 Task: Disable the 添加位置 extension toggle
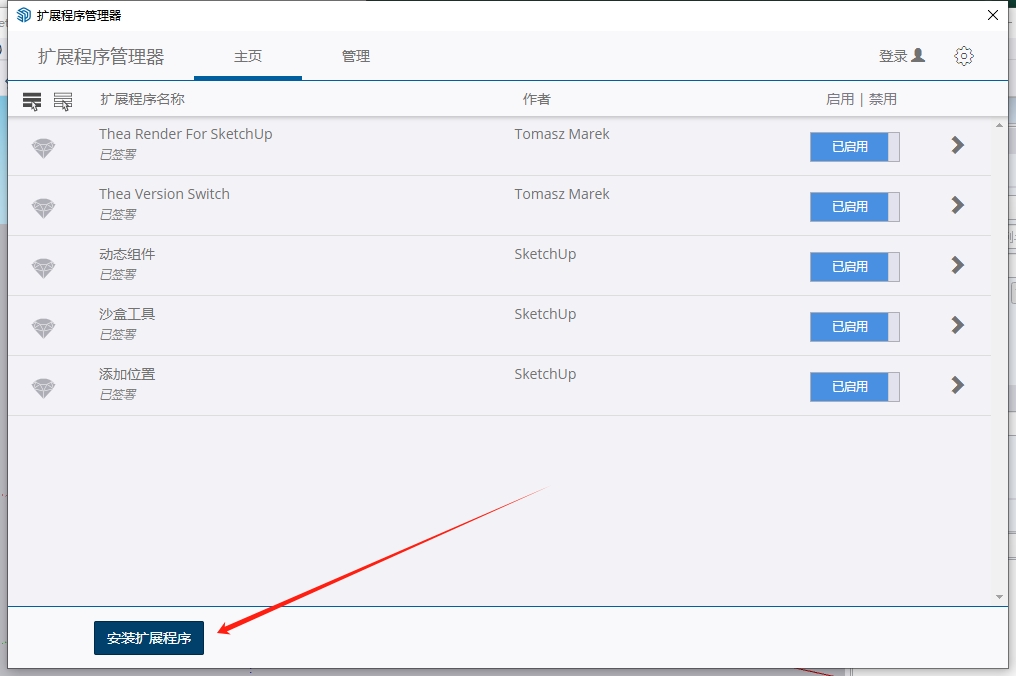(855, 387)
